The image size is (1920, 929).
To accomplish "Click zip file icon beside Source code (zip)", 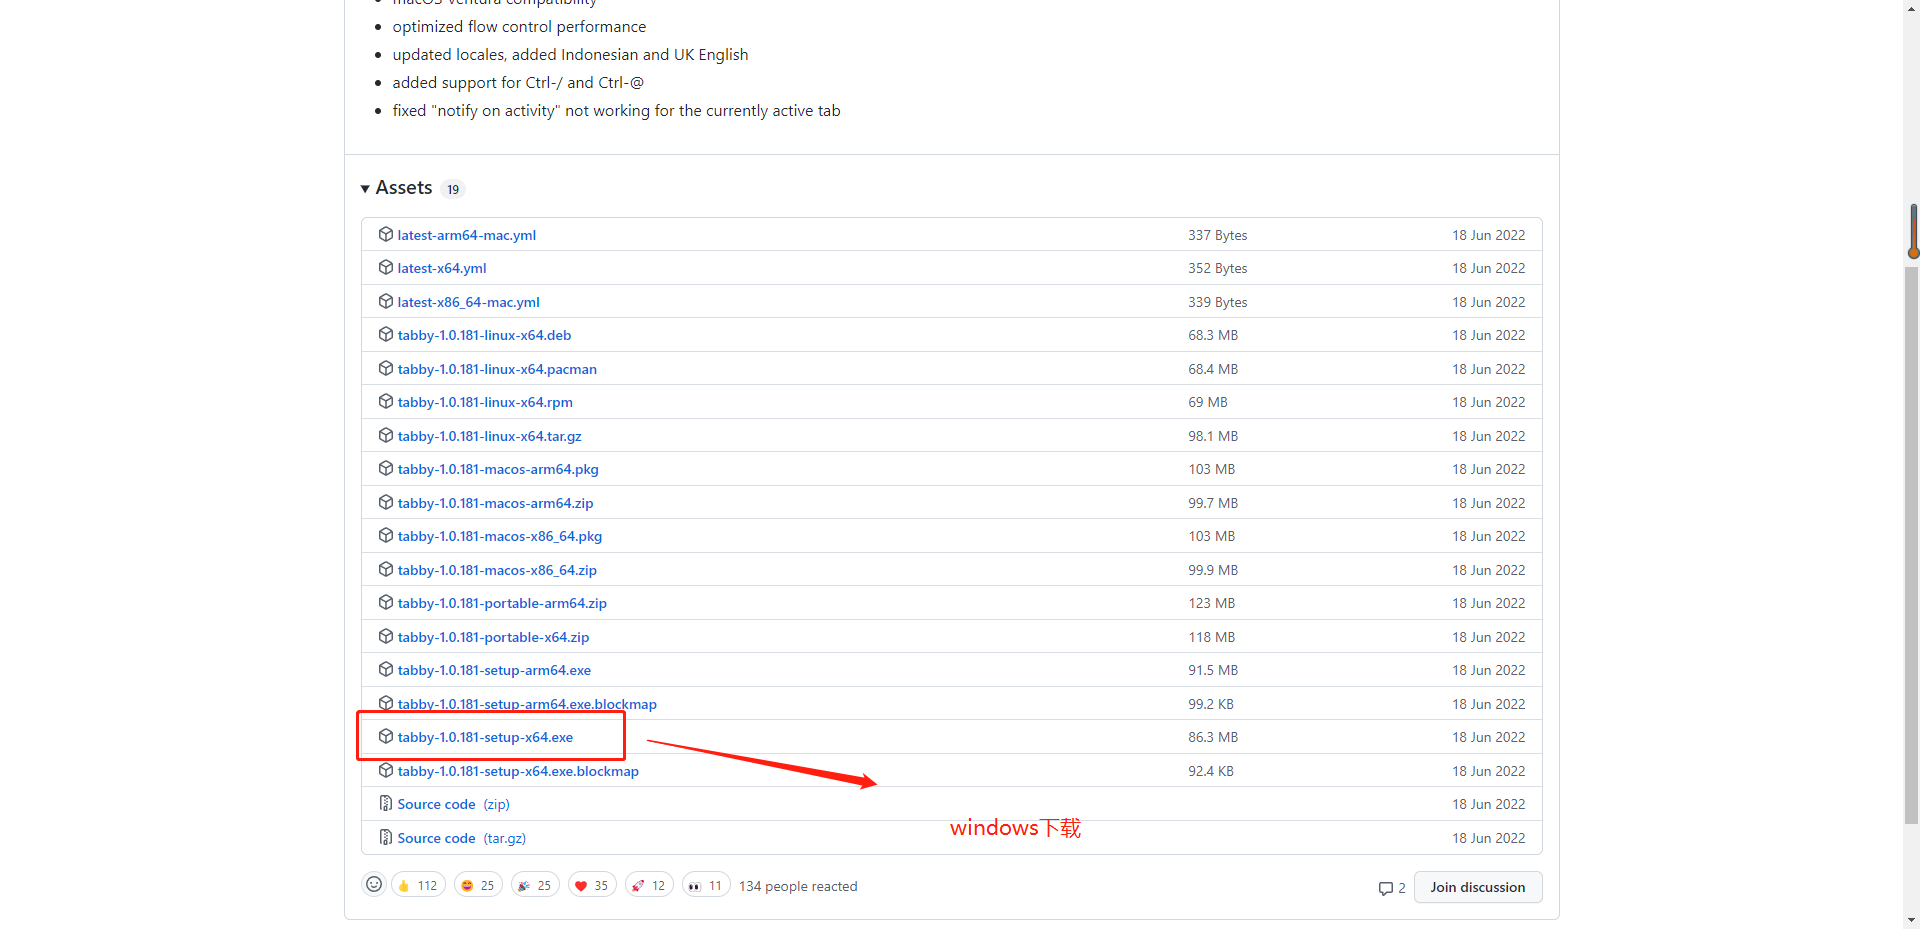I will (386, 803).
